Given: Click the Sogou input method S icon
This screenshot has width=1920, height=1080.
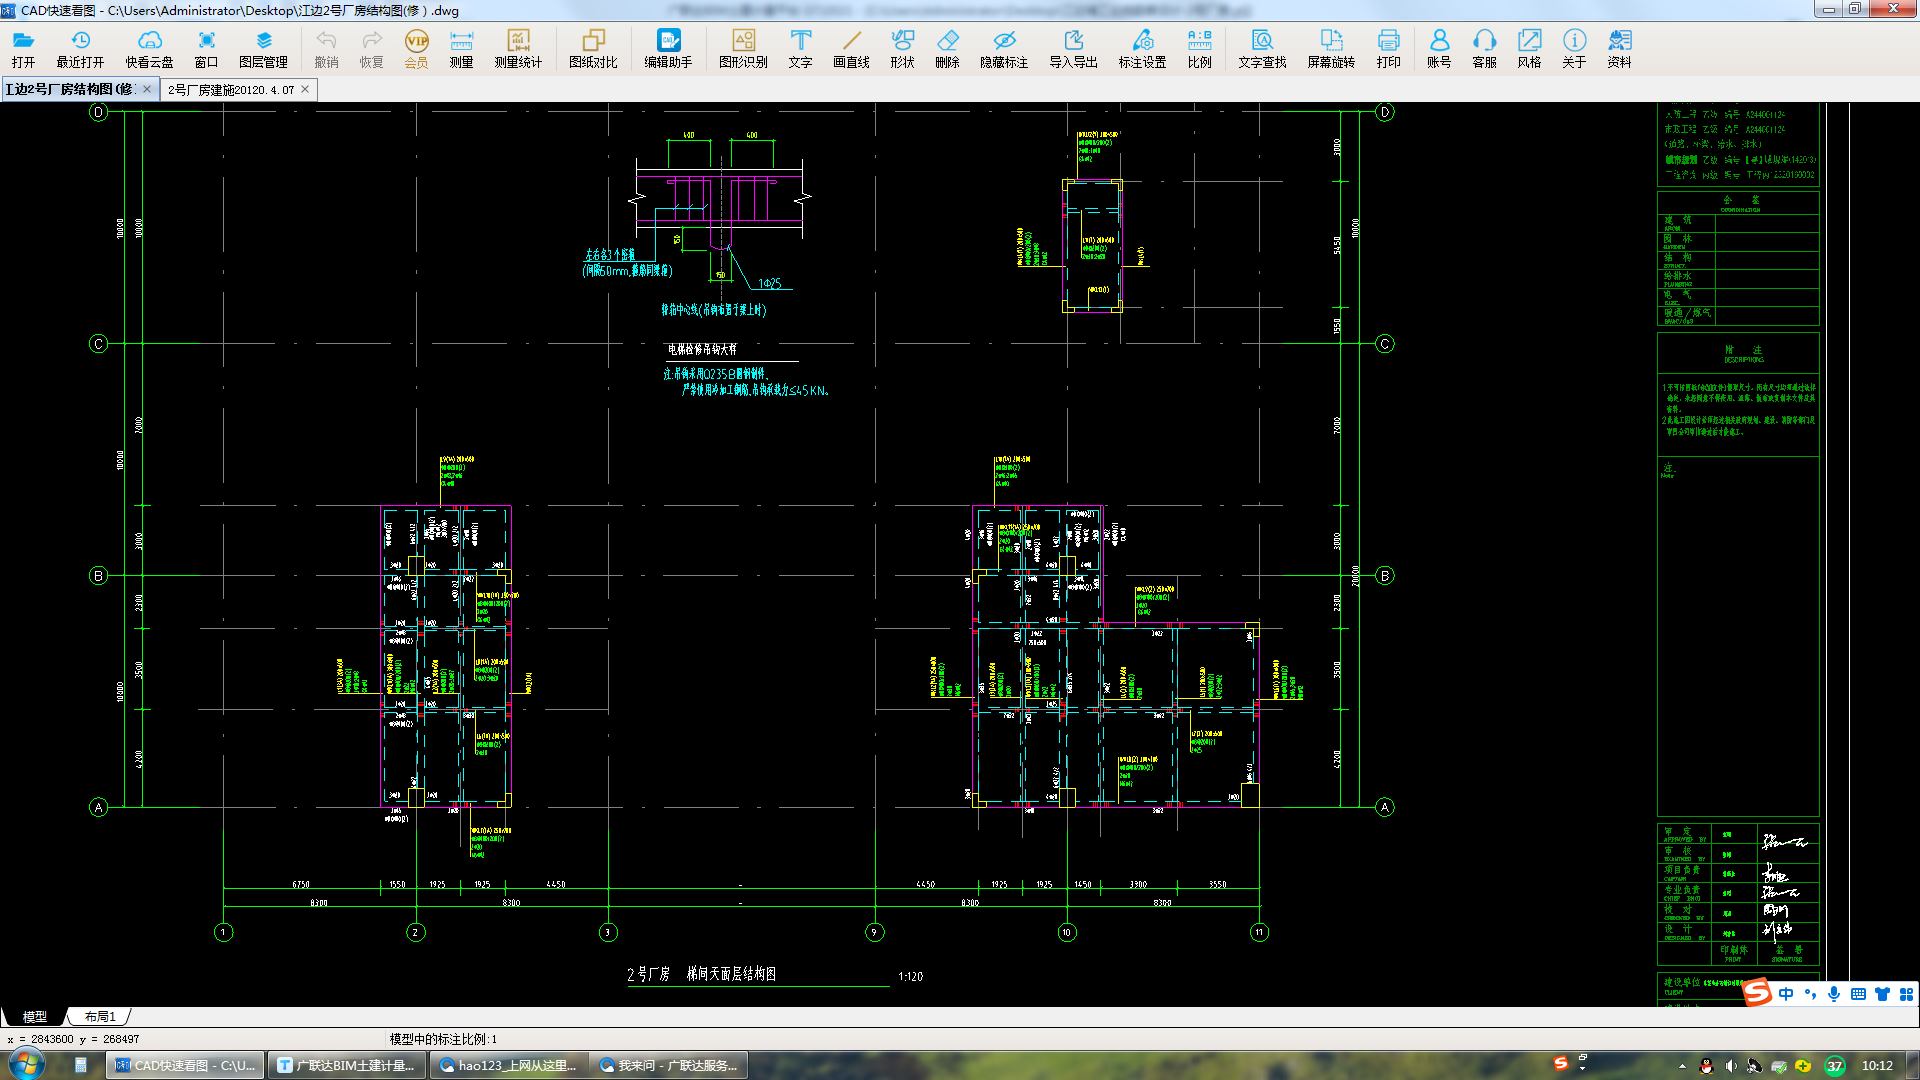Looking at the screenshot, I should pos(1758,993).
